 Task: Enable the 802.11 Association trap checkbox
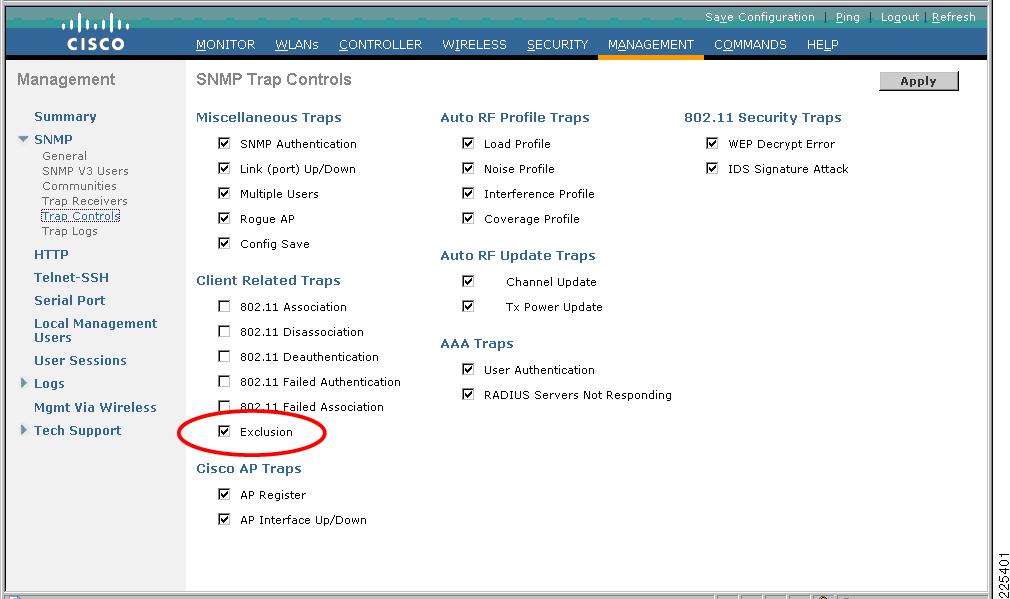(224, 307)
